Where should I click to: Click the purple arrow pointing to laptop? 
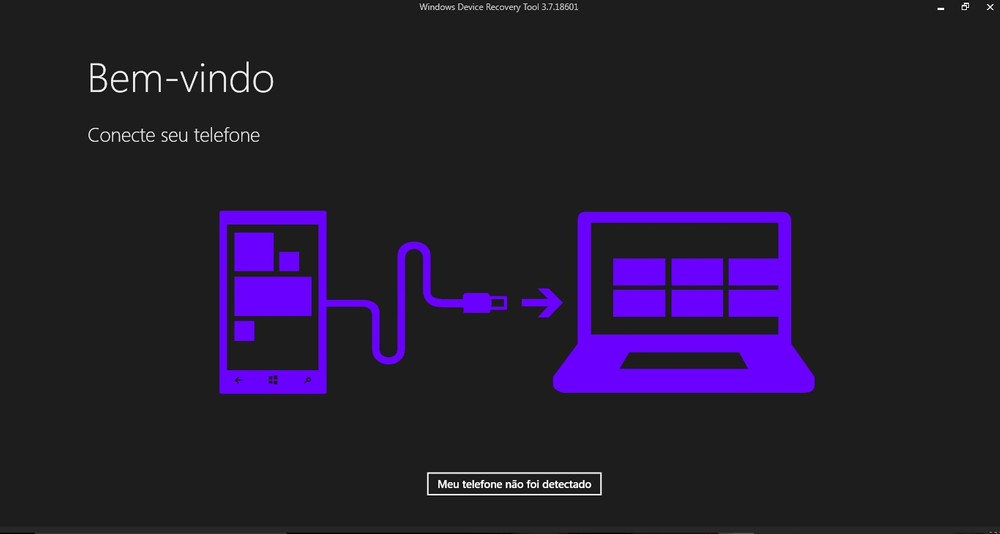pos(542,302)
